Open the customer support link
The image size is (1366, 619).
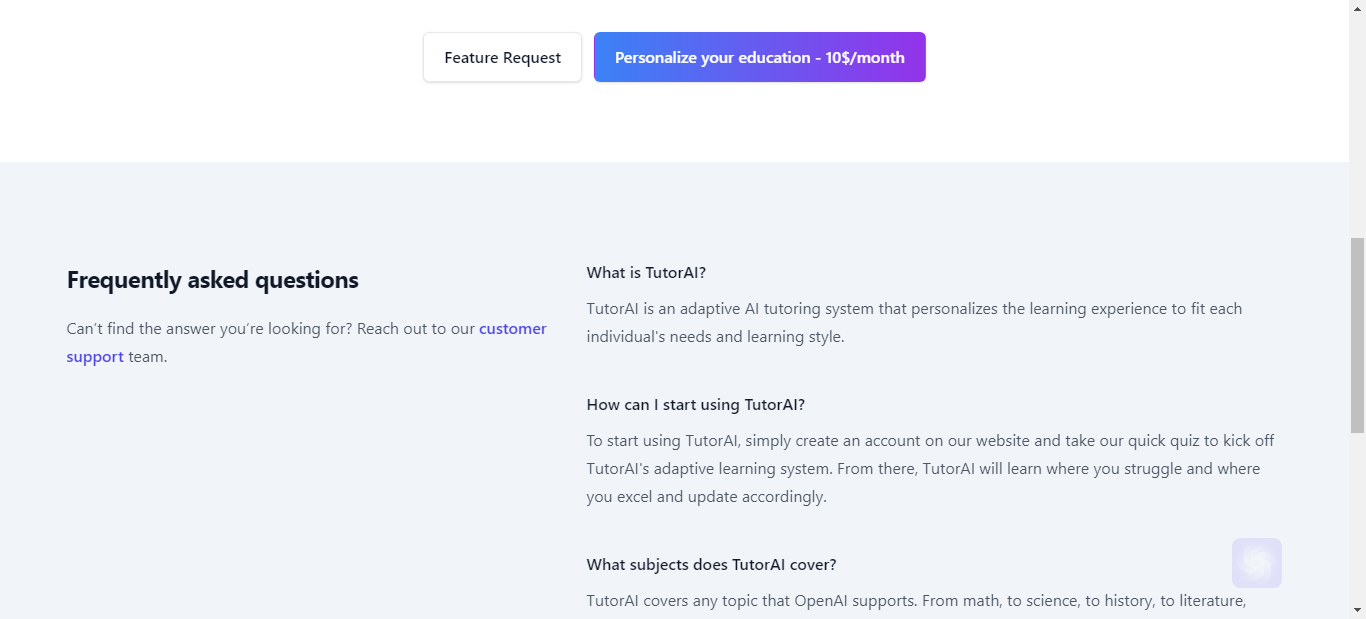coord(307,342)
